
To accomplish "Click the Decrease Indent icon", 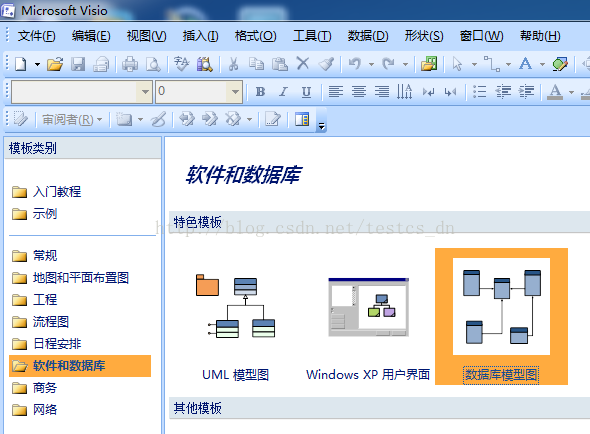I will [503, 91].
